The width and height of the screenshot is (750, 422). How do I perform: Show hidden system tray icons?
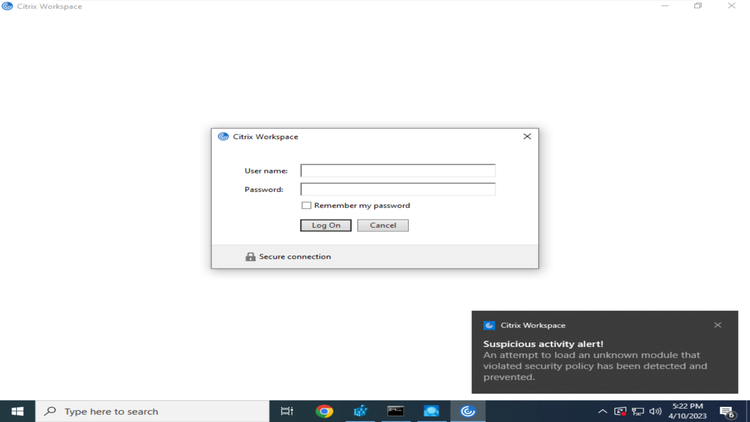pos(603,411)
